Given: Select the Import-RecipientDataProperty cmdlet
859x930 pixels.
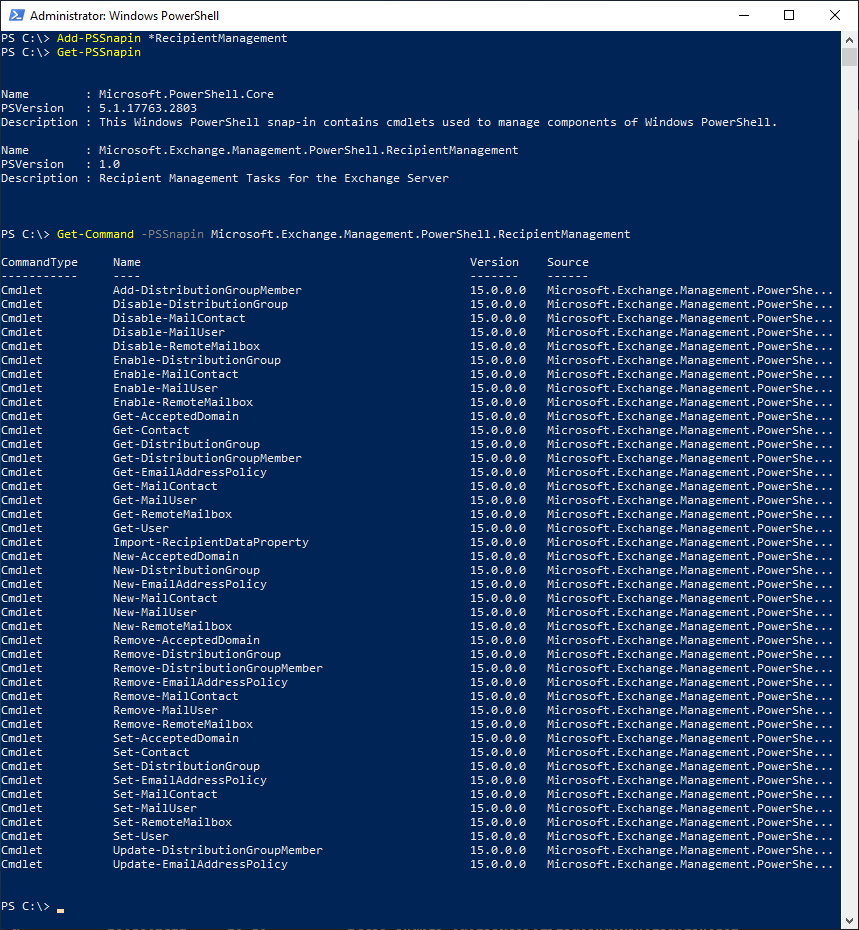Looking at the screenshot, I should click(x=211, y=542).
